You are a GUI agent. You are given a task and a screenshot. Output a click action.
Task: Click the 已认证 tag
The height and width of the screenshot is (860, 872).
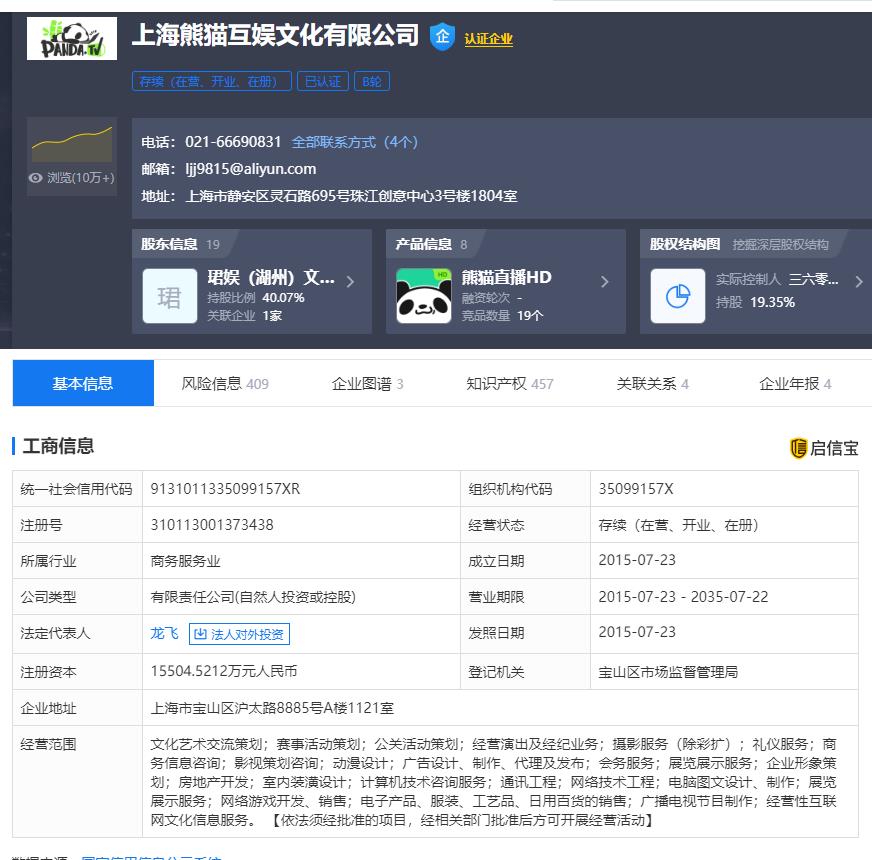323,81
